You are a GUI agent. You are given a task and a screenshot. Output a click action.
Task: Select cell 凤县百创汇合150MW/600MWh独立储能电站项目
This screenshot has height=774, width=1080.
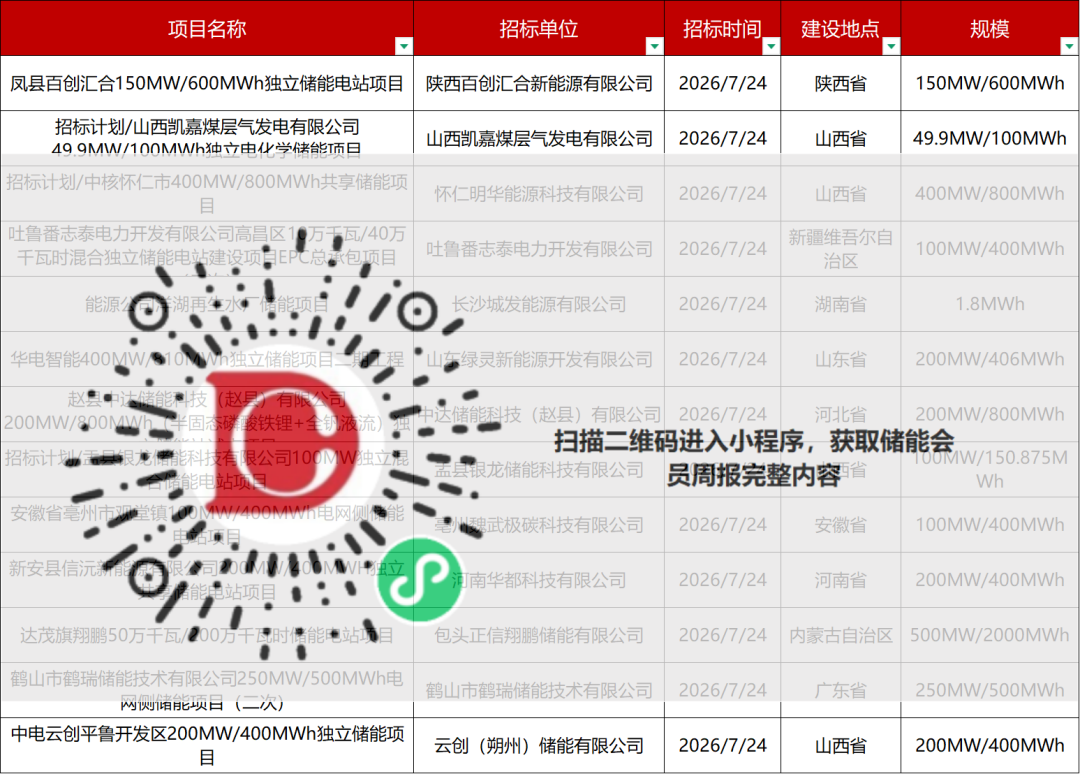(207, 83)
